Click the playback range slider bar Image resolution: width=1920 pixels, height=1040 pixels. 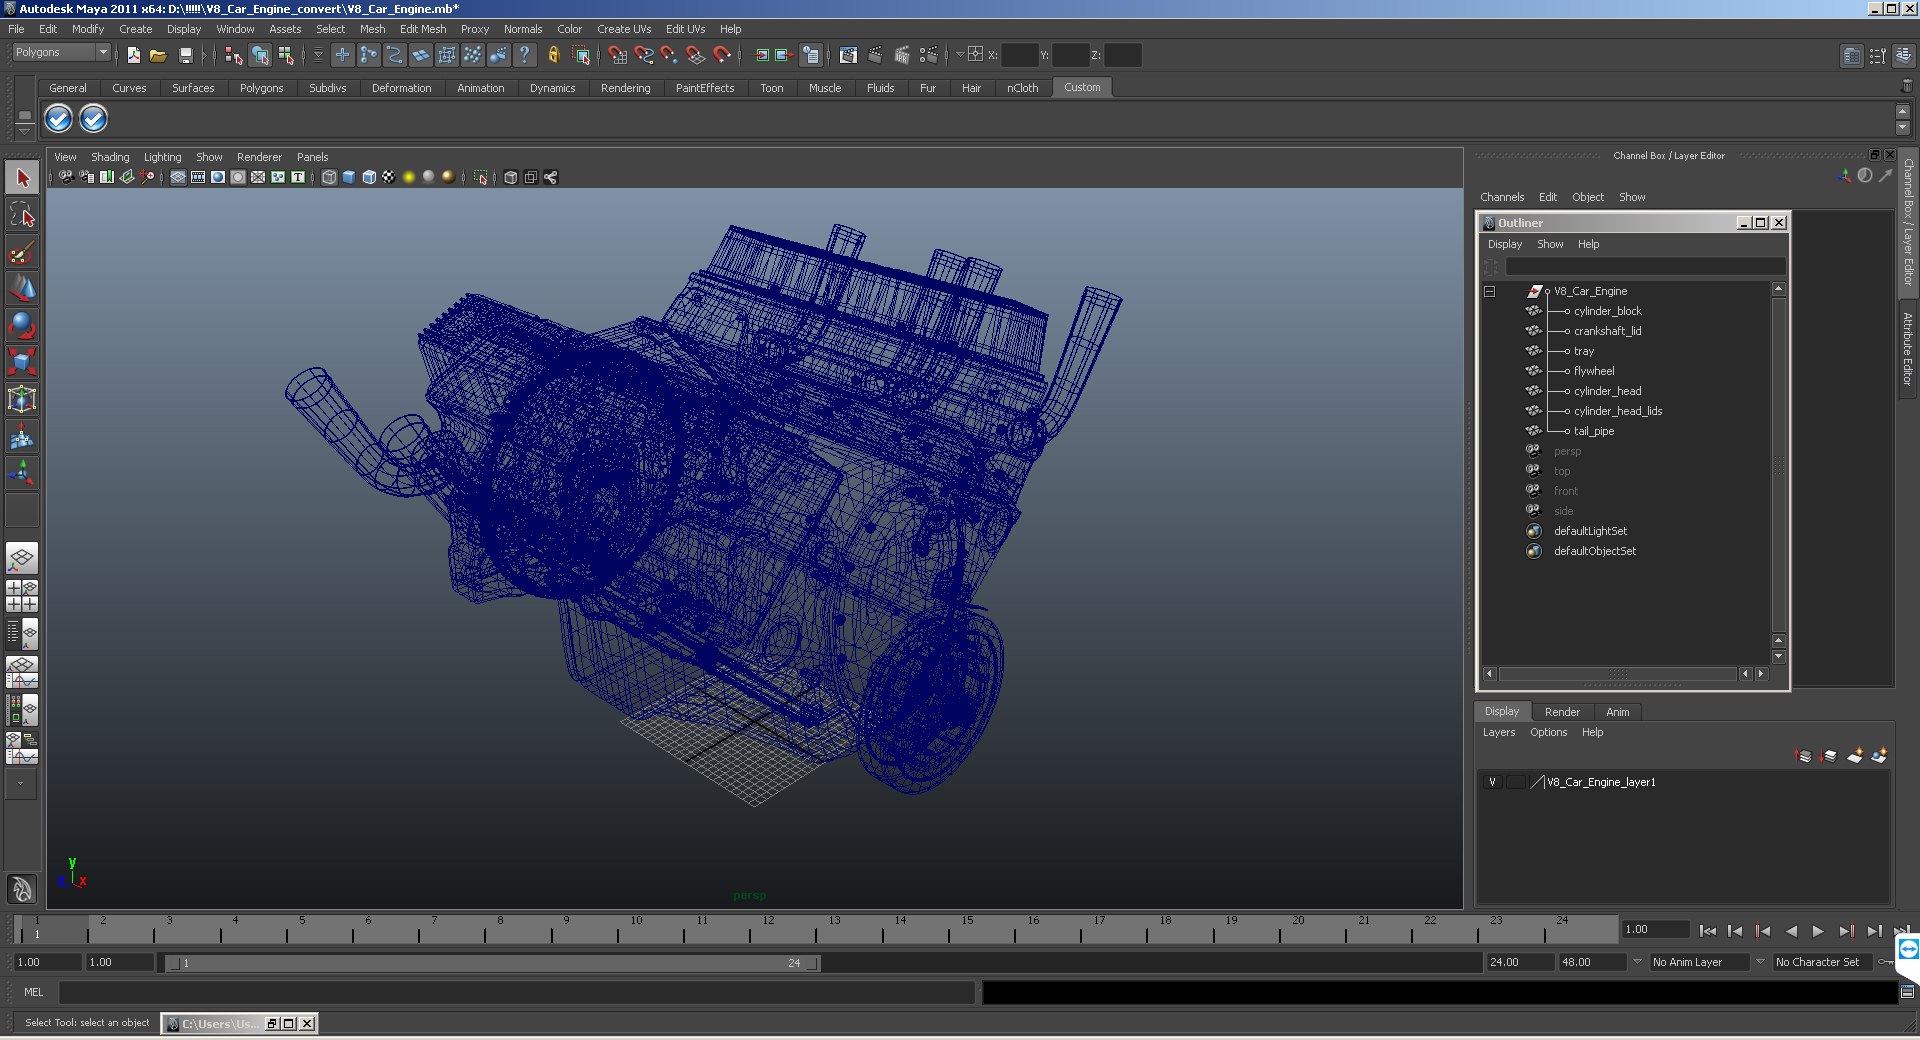point(492,963)
